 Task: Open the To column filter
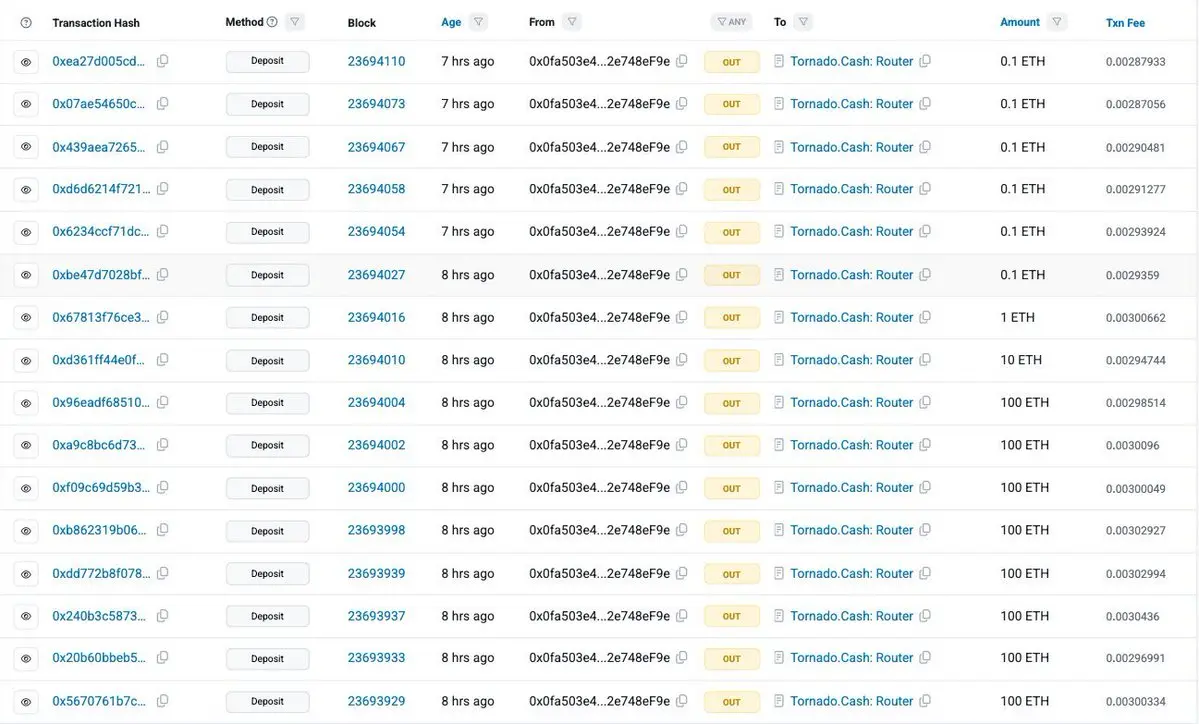(x=803, y=22)
